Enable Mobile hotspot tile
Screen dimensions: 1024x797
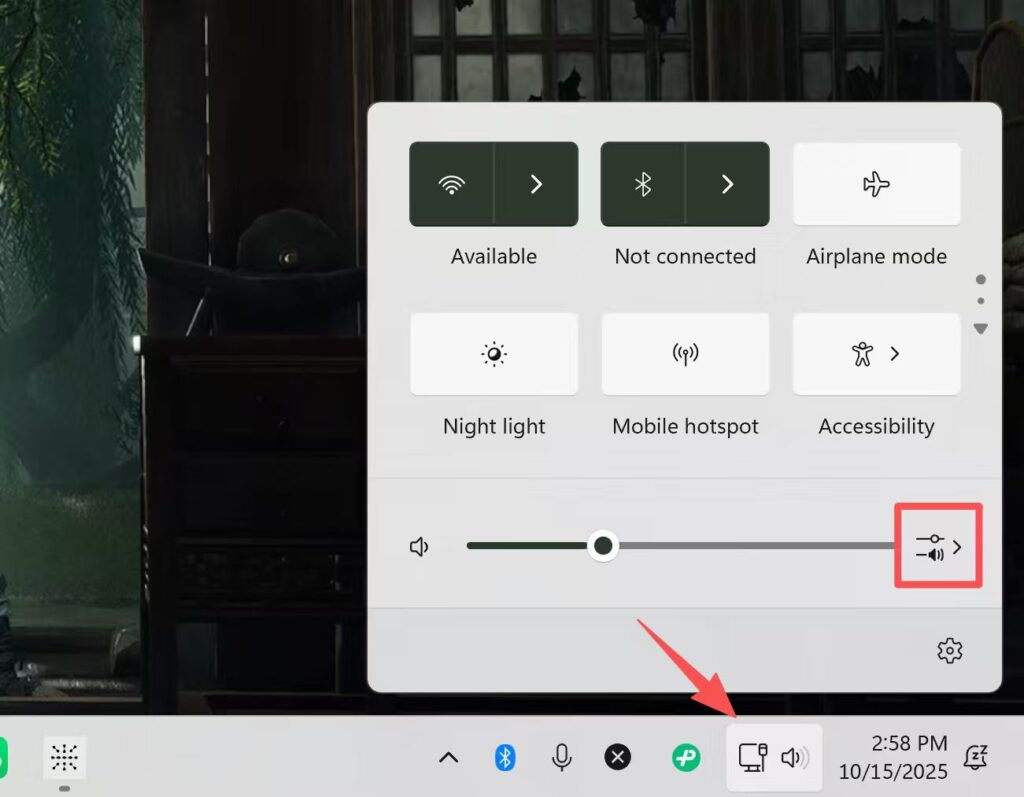[685, 354]
